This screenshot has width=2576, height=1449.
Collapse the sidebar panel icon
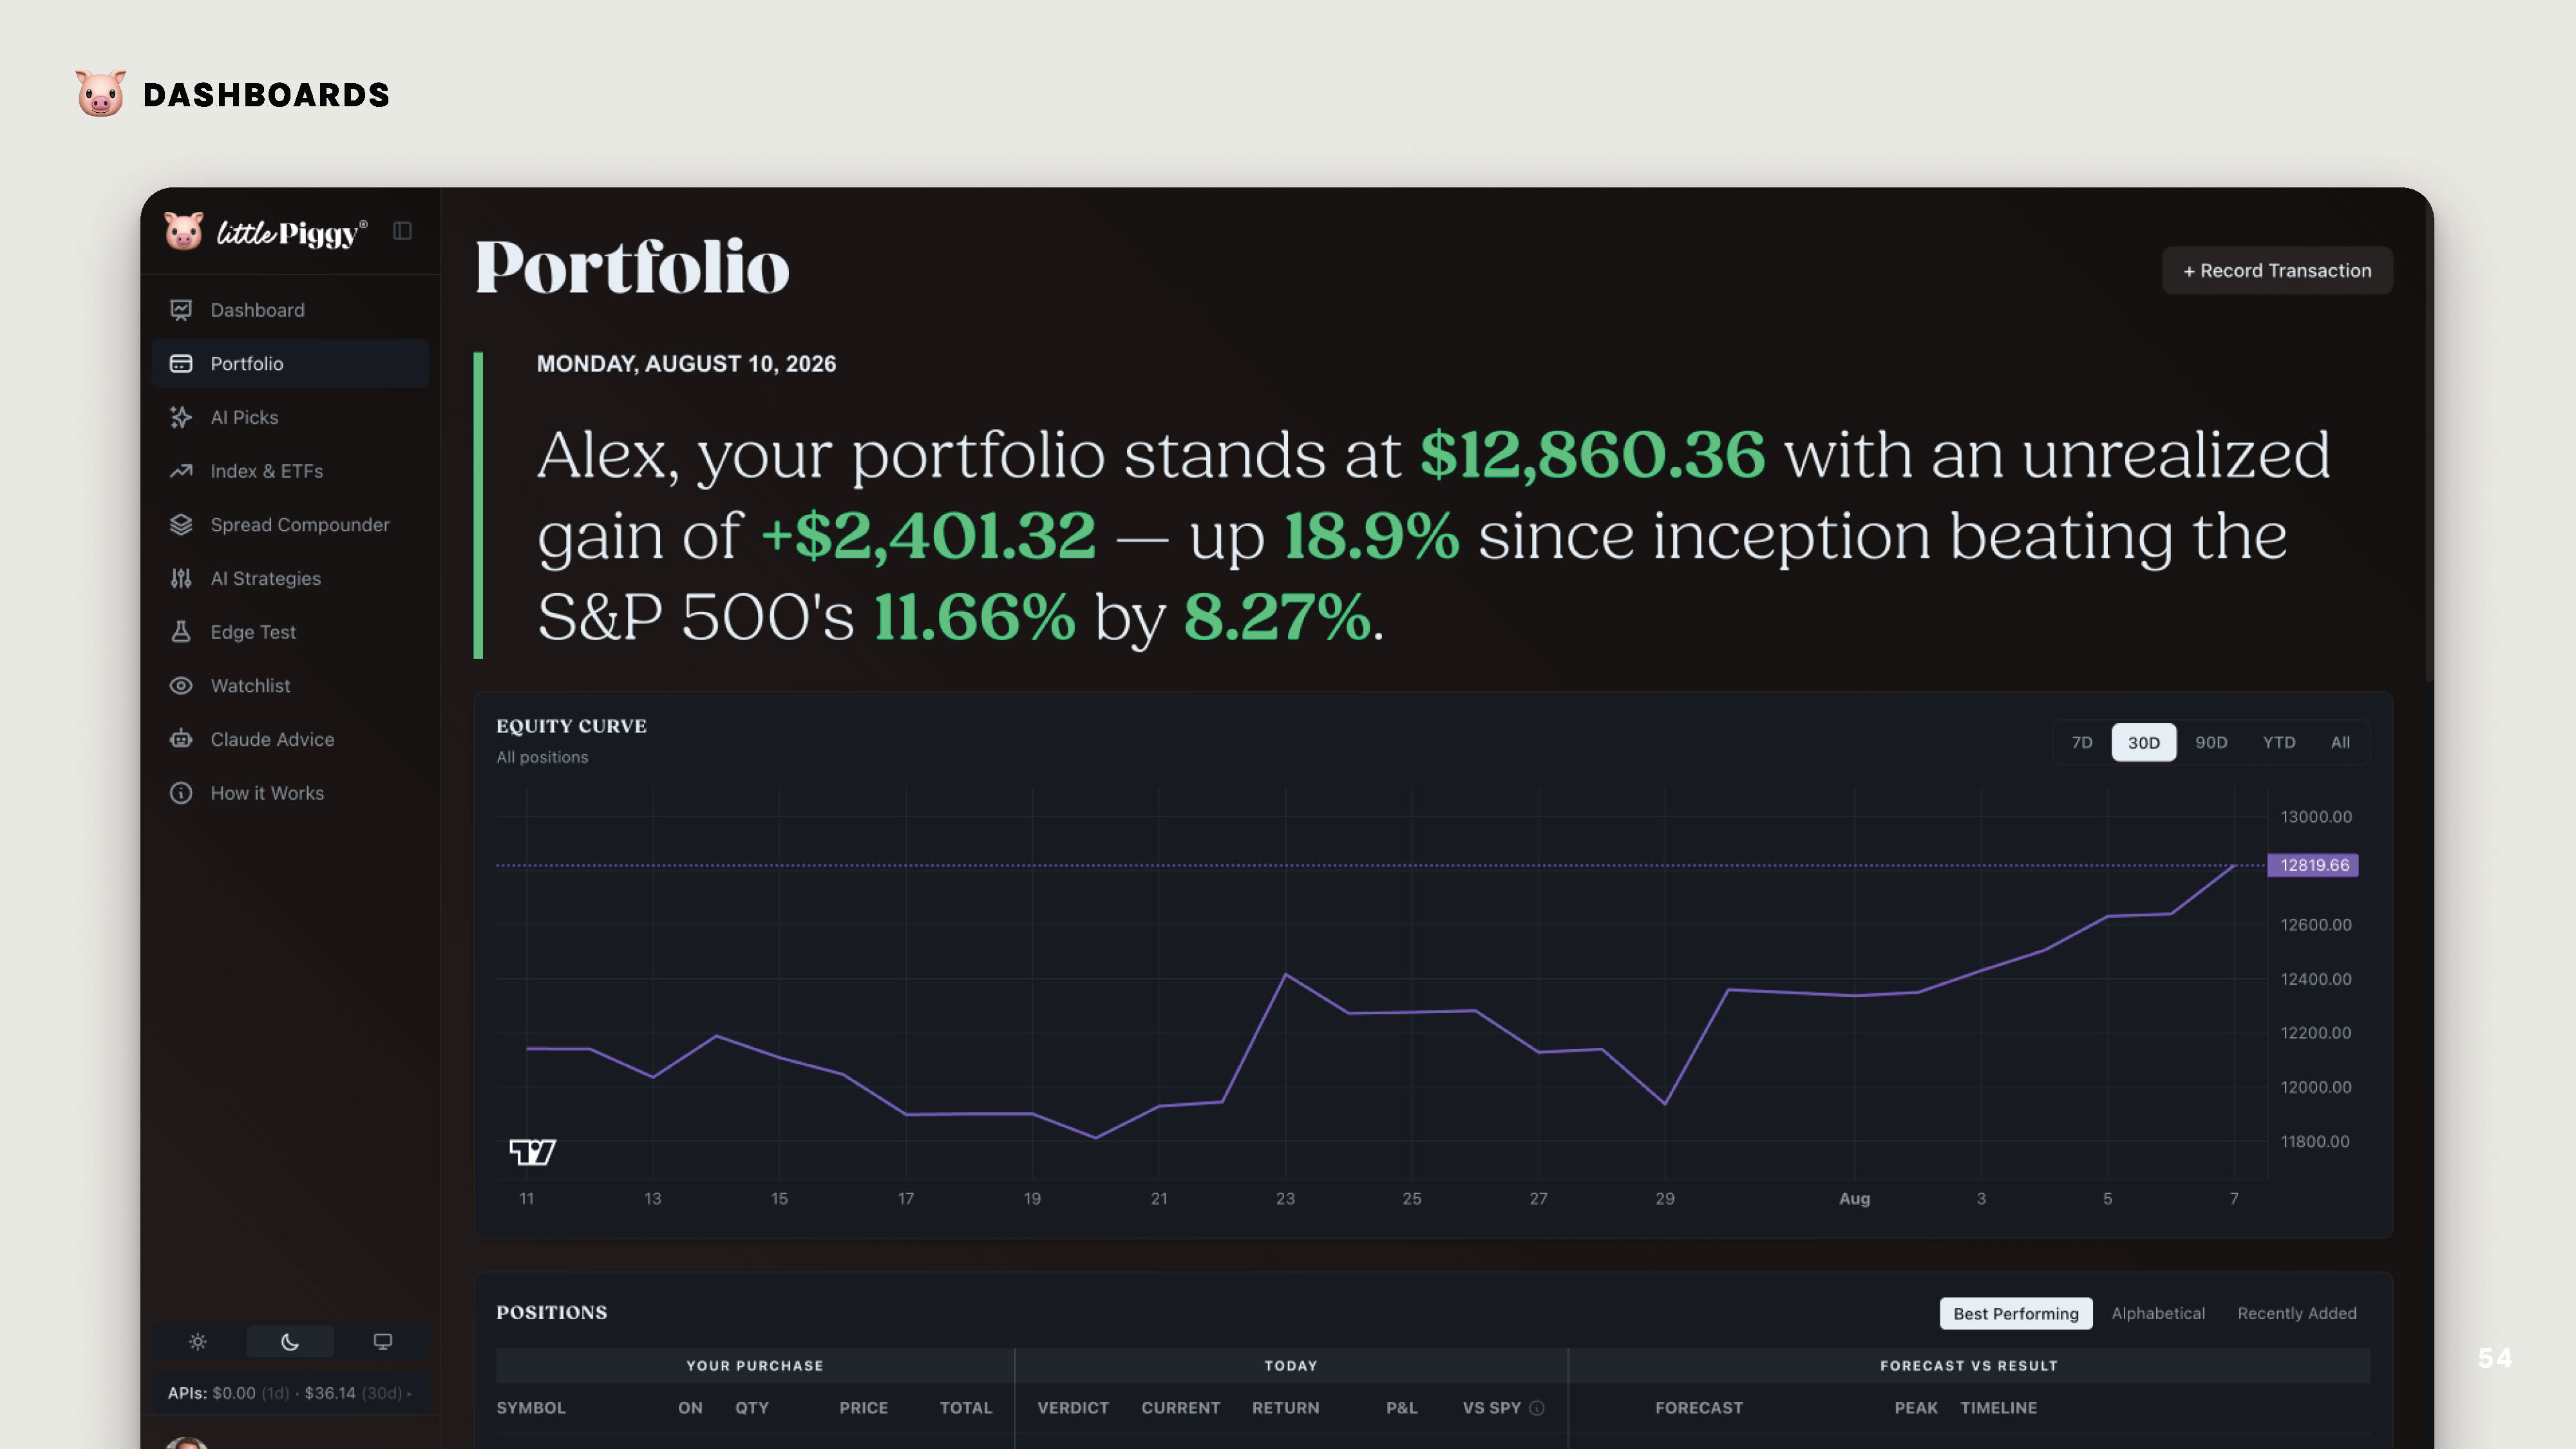pos(402,231)
